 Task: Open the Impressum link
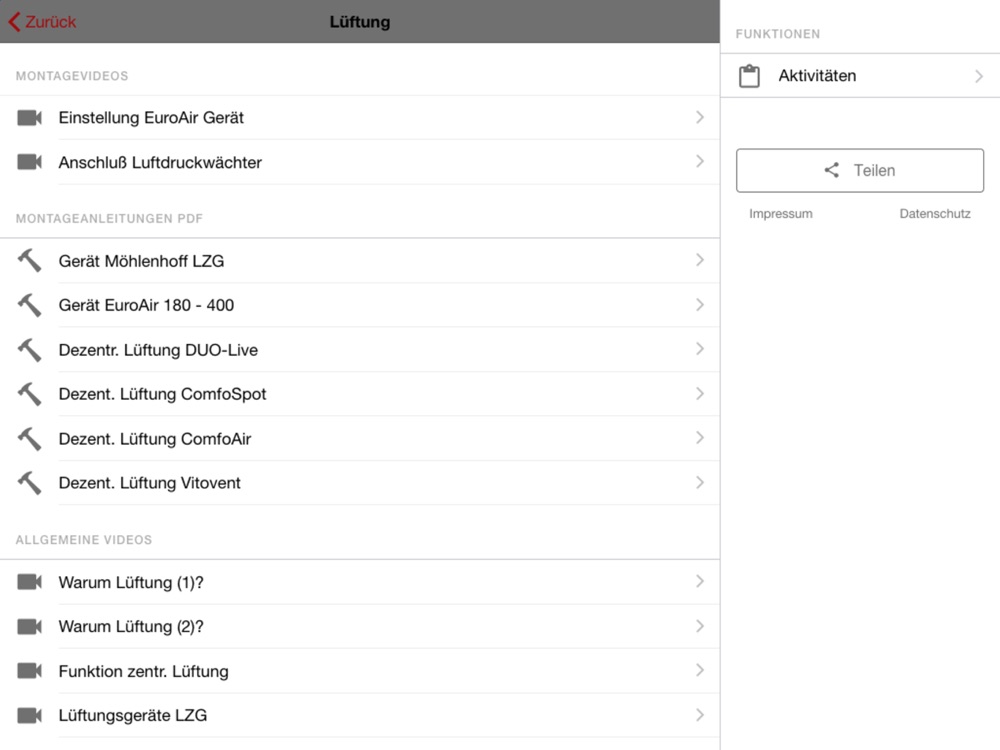(x=781, y=214)
